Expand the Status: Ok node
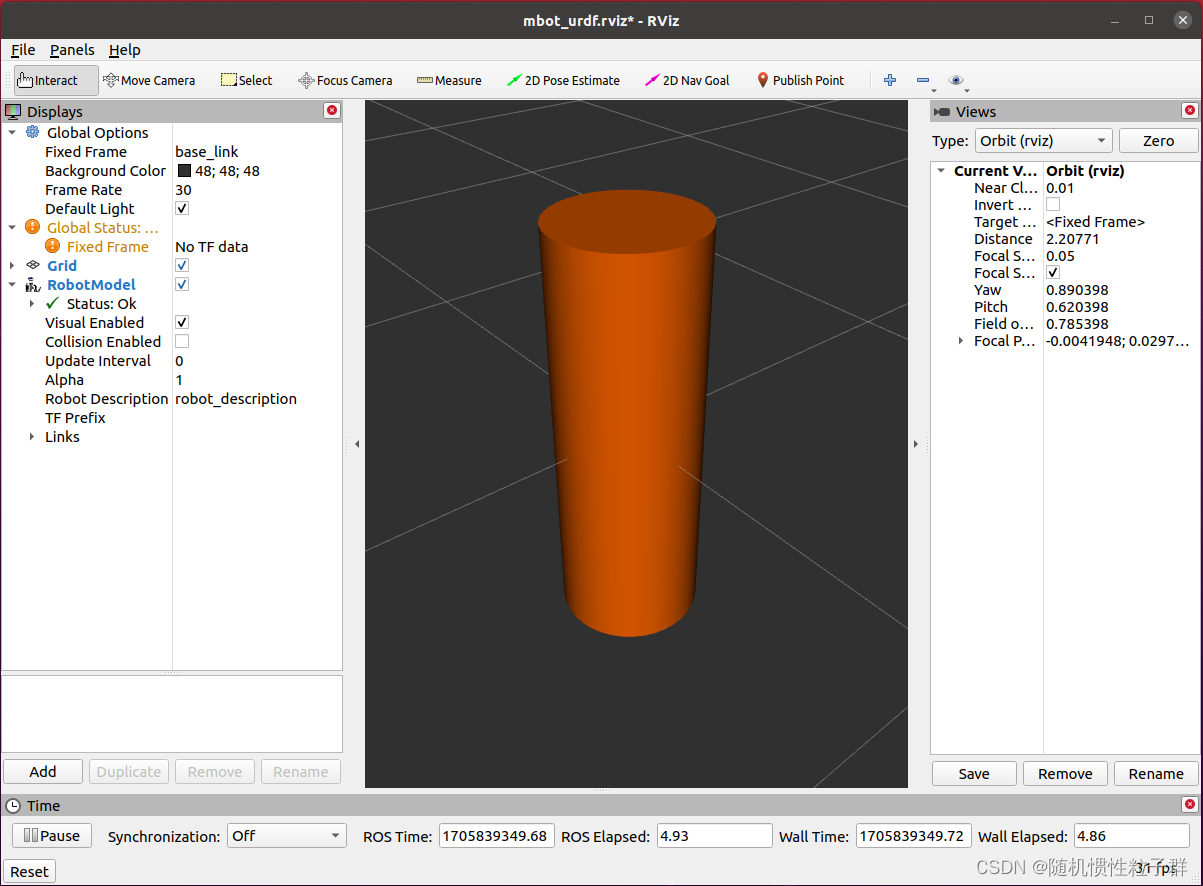Viewport: 1203px width, 886px height. 32,303
